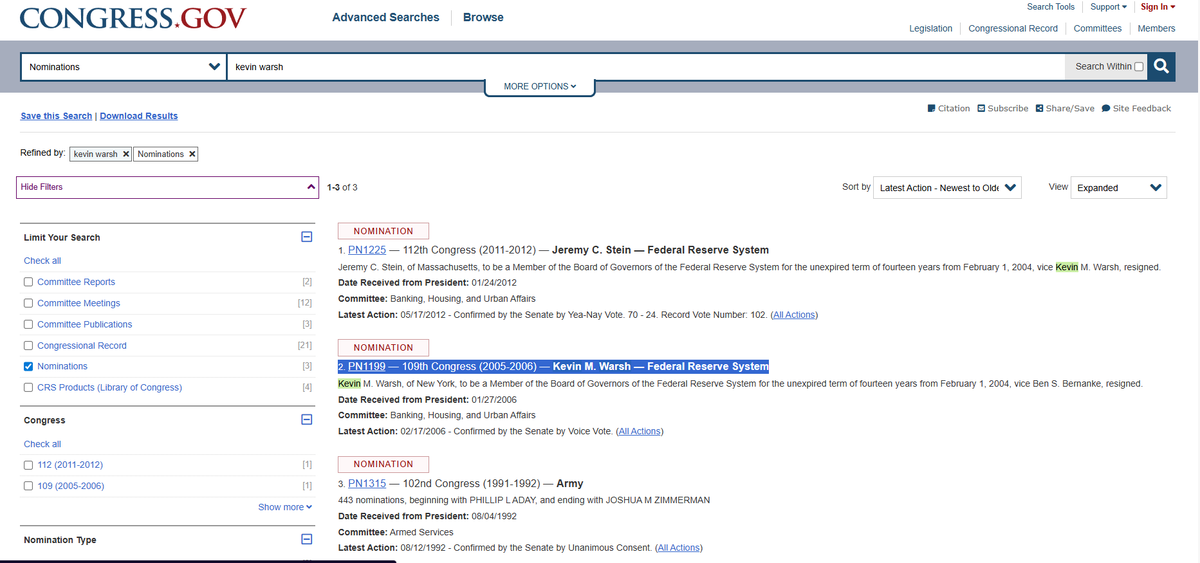Click the search box containing 'kevin warsh'
The image size is (1200, 563).
point(646,67)
